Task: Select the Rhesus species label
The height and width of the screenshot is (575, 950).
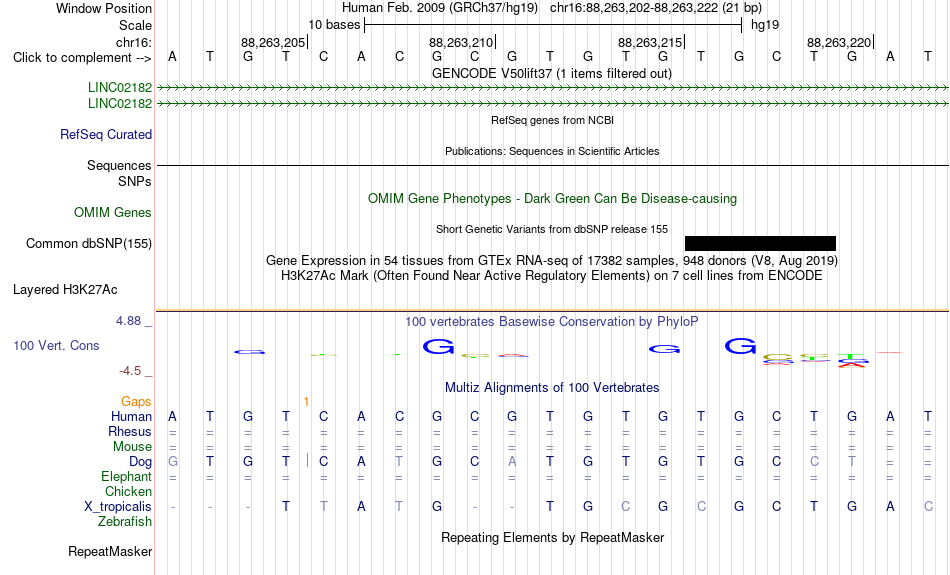Action: point(130,431)
